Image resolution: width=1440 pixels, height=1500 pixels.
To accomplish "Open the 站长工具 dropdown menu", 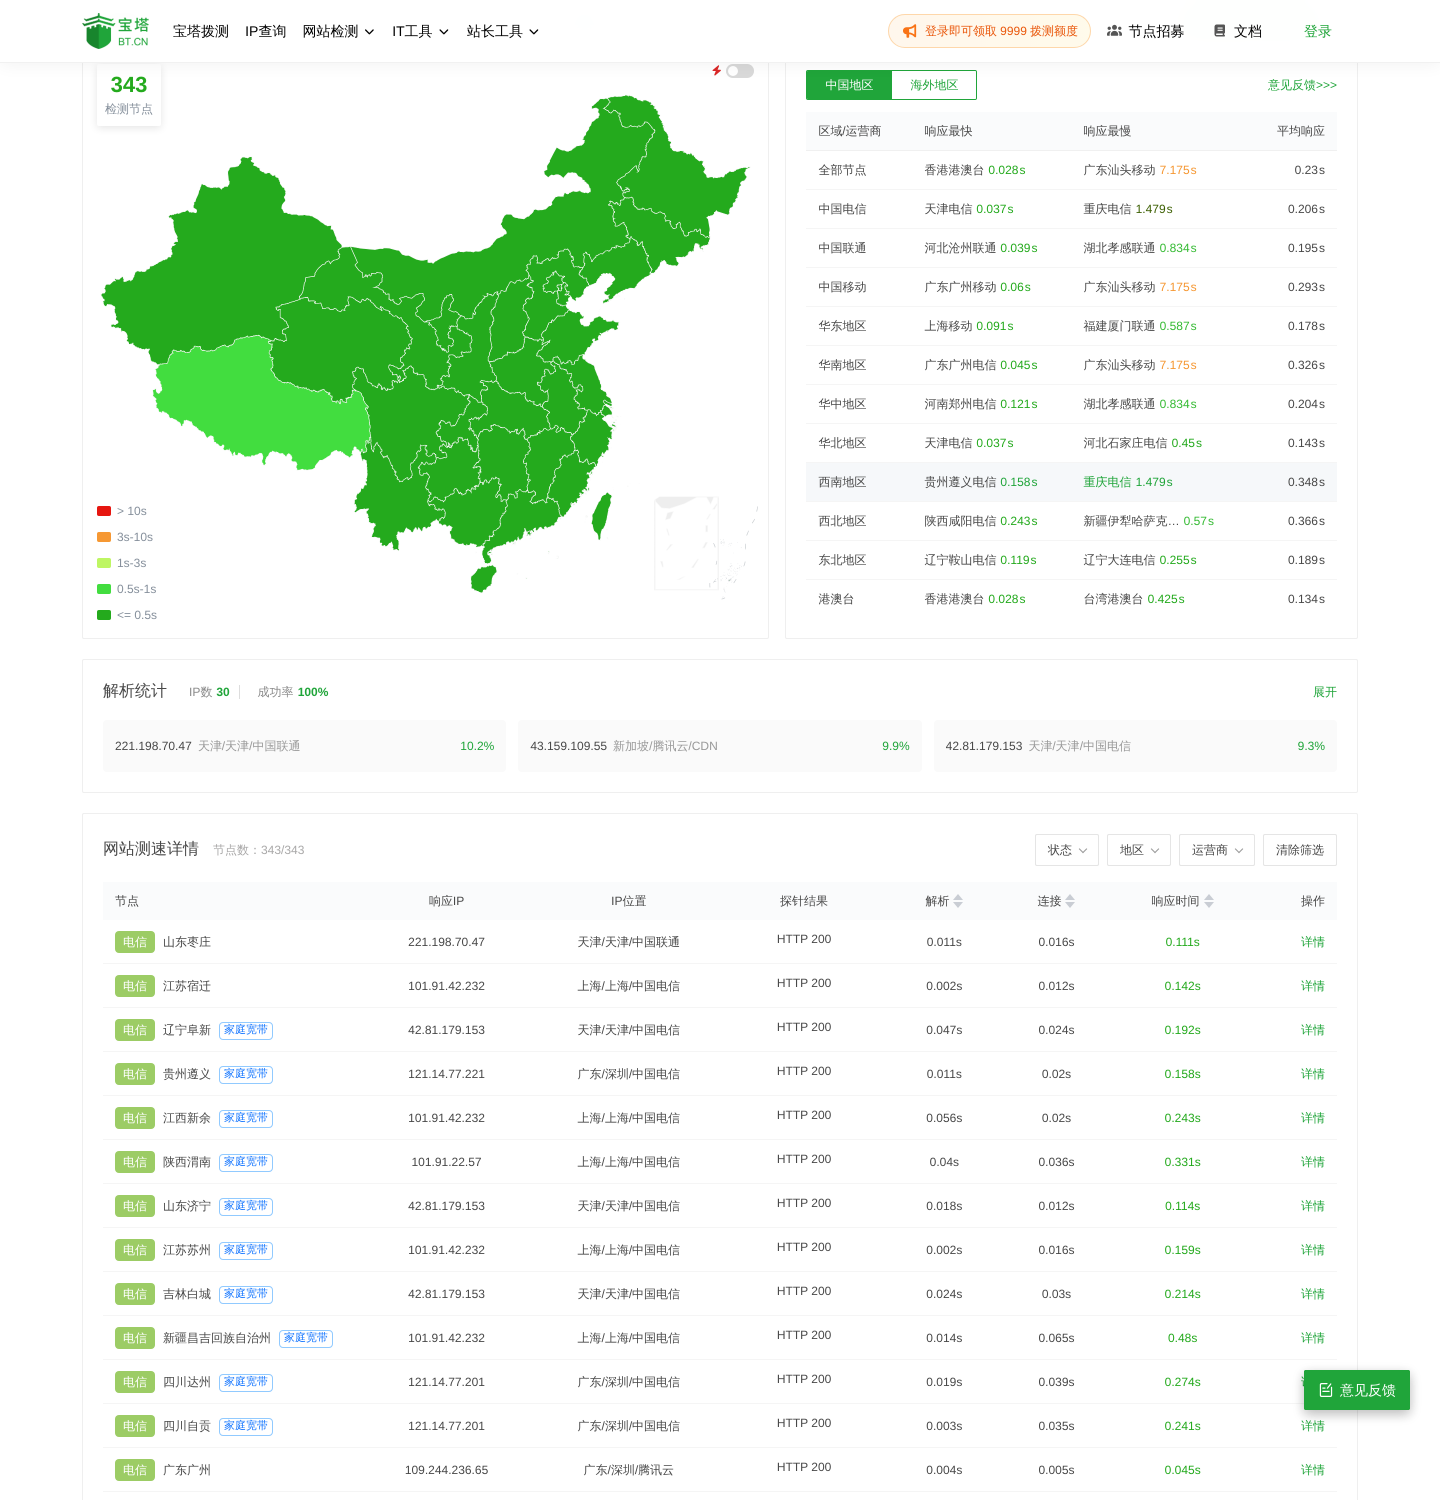I will tap(503, 31).
